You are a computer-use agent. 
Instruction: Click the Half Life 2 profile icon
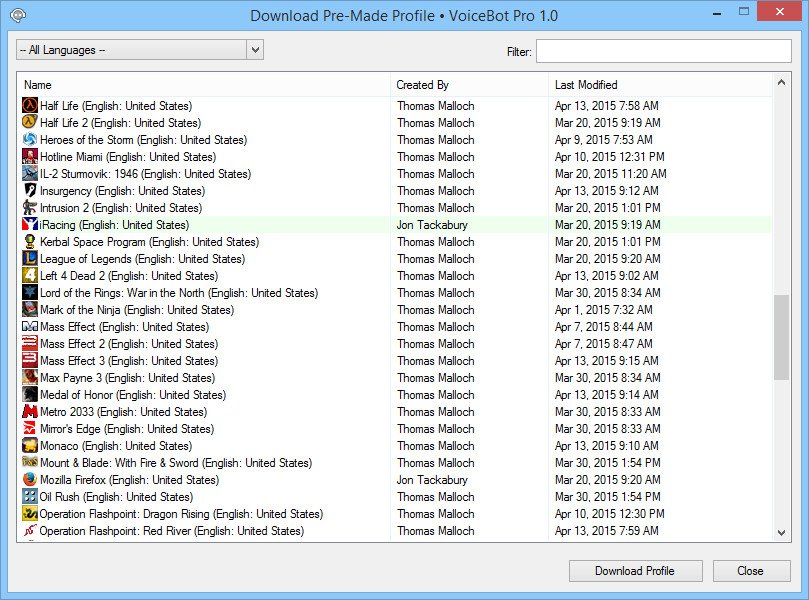point(29,123)
